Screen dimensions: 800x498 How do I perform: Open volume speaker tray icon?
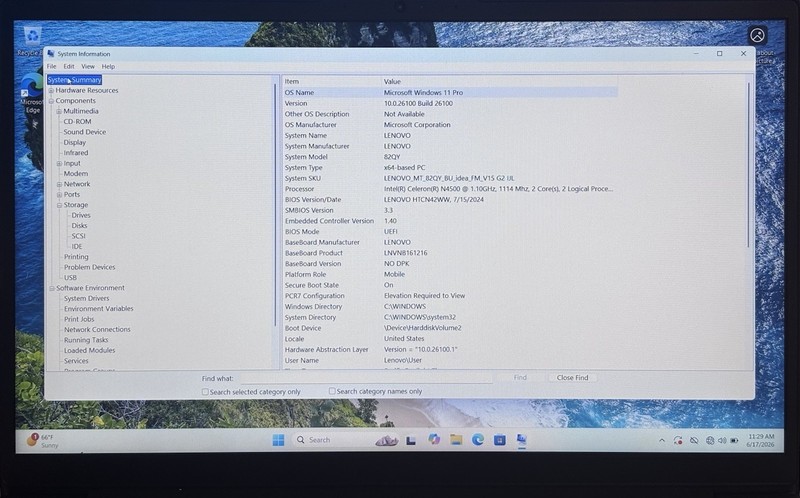point(722,440)
